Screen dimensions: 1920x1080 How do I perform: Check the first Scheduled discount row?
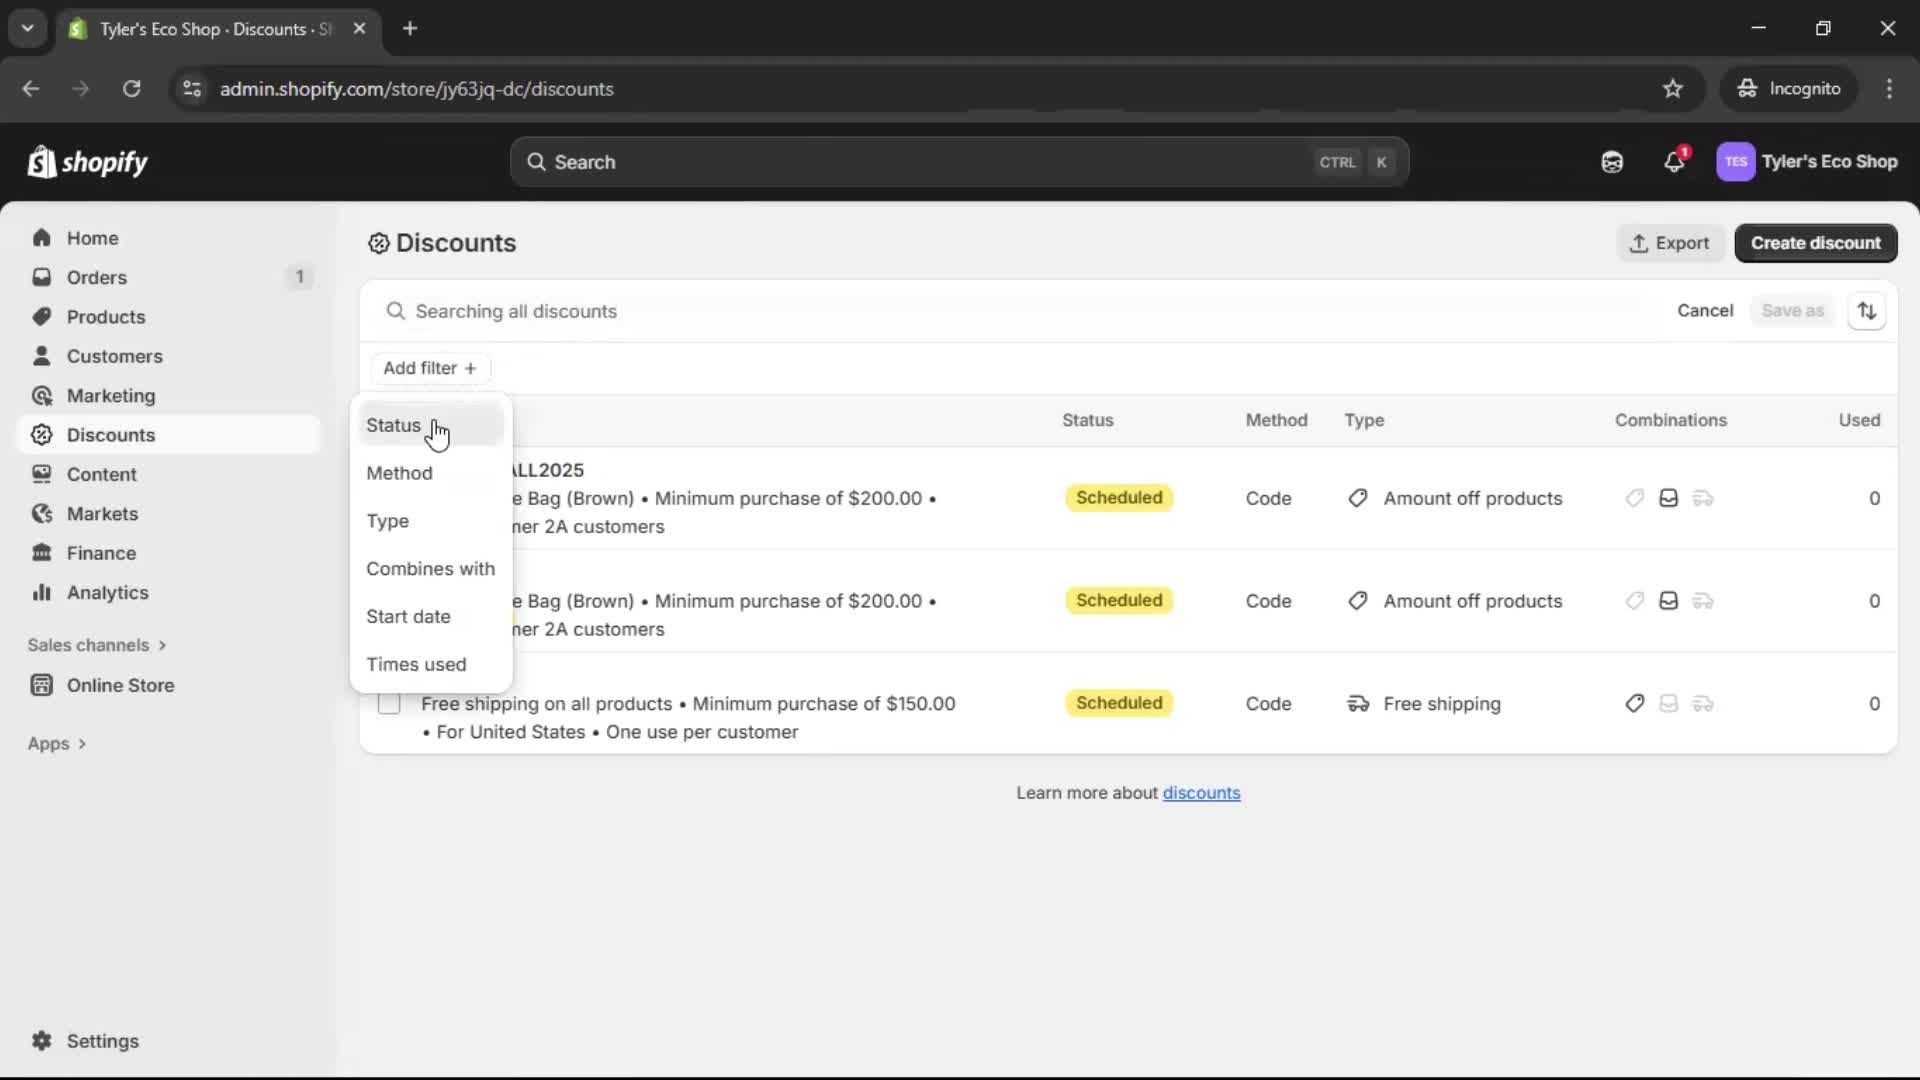[x=389, y=498]
